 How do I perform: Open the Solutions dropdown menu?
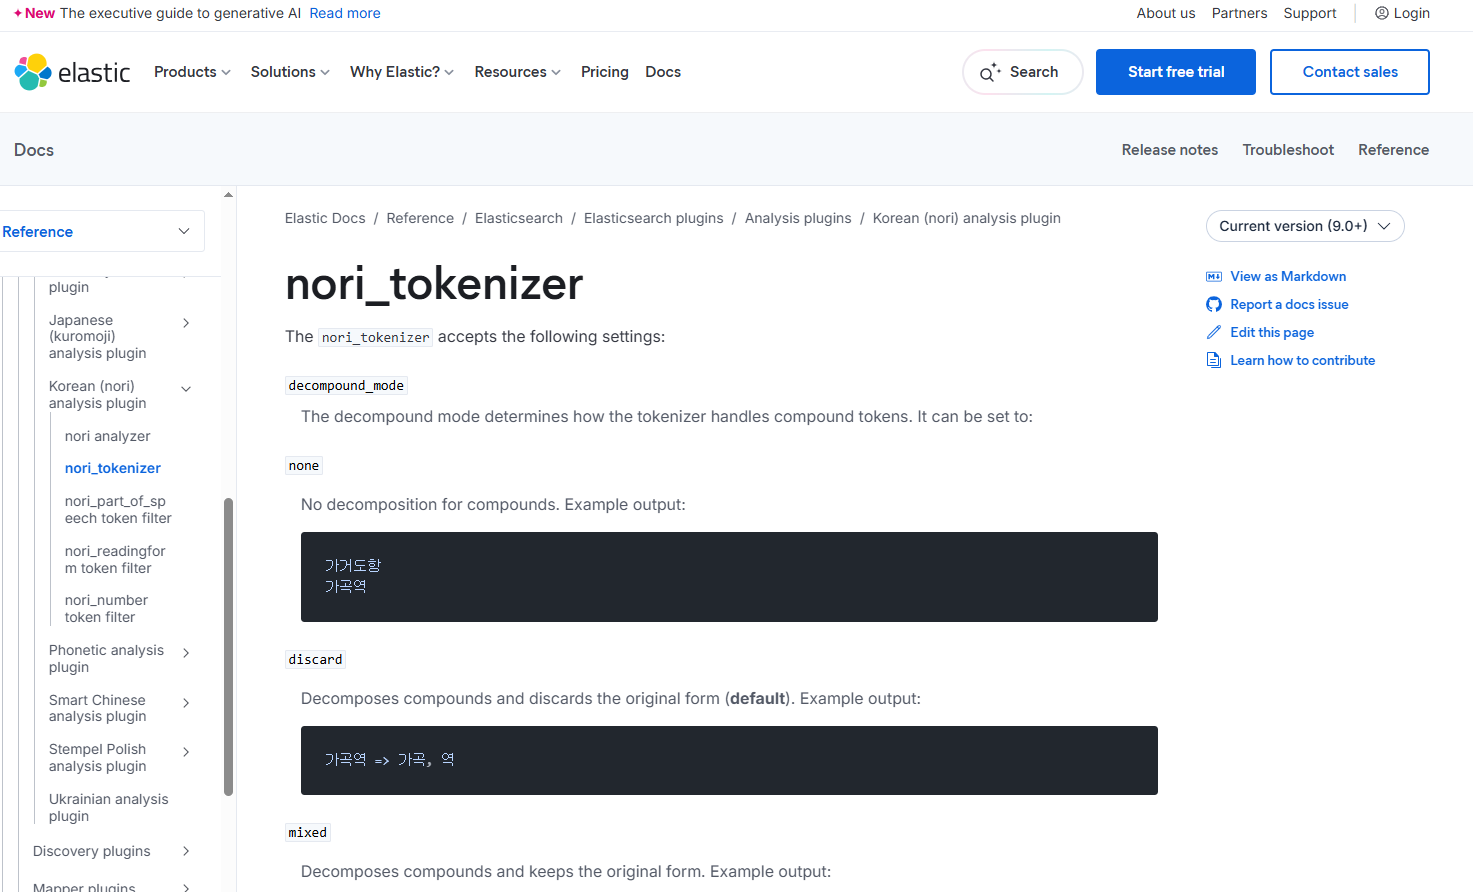tap(290, 72)
